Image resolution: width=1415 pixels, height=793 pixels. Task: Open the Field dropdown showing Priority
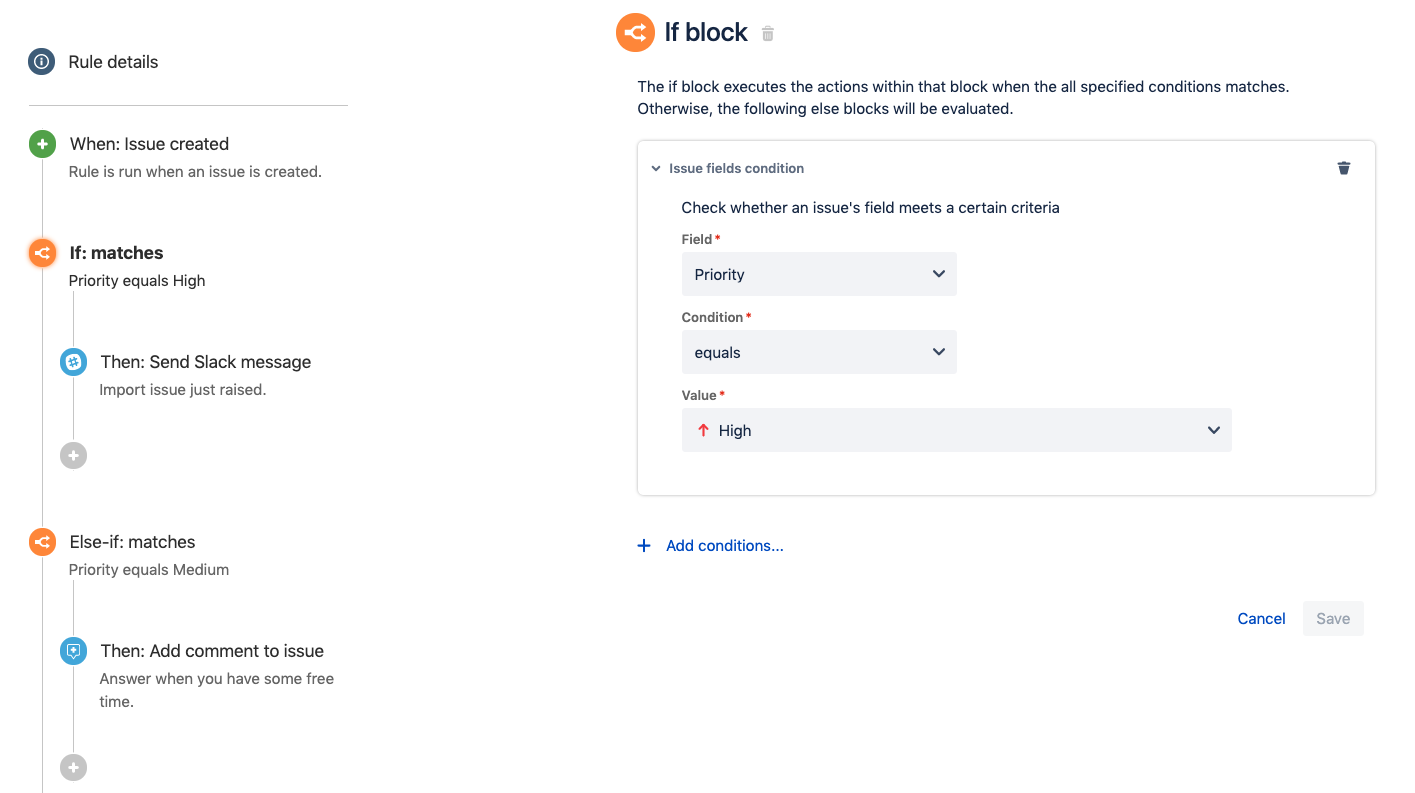(819, 274)
